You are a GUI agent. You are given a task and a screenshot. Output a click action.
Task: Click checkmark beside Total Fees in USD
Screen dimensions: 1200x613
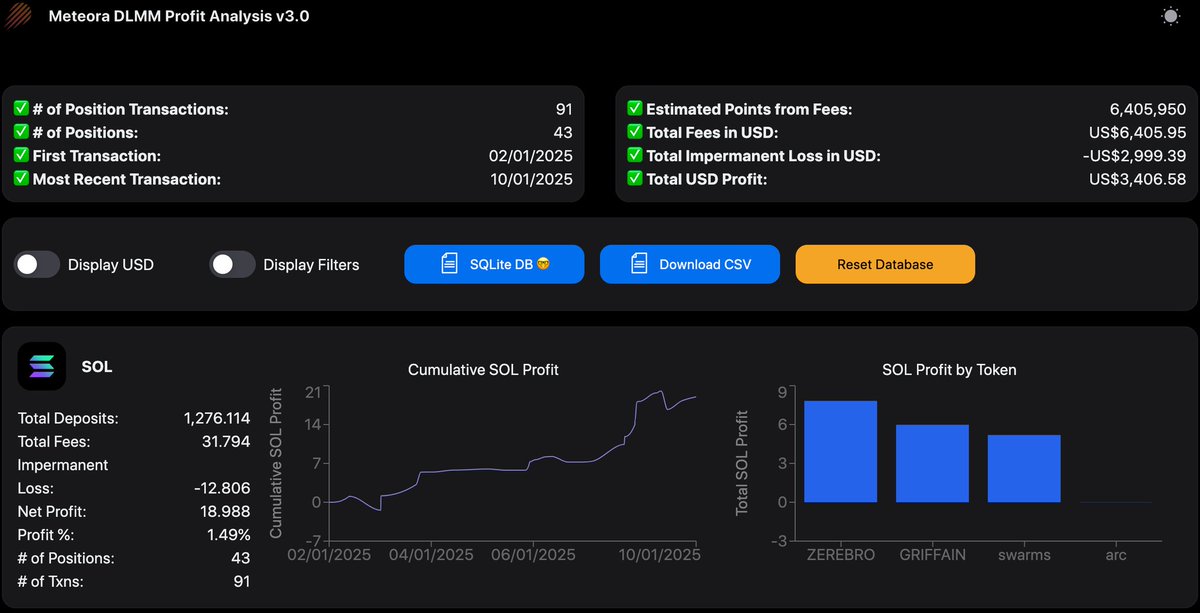[635, 132]
